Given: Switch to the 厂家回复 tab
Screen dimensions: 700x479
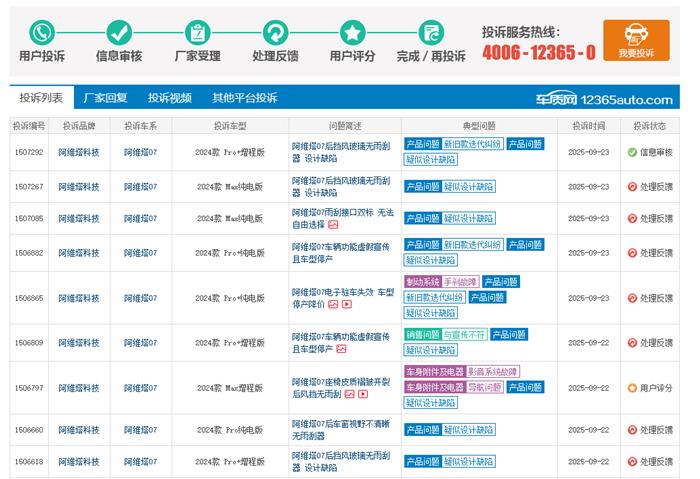Looking at the screenshot, I should pos(105,98).
